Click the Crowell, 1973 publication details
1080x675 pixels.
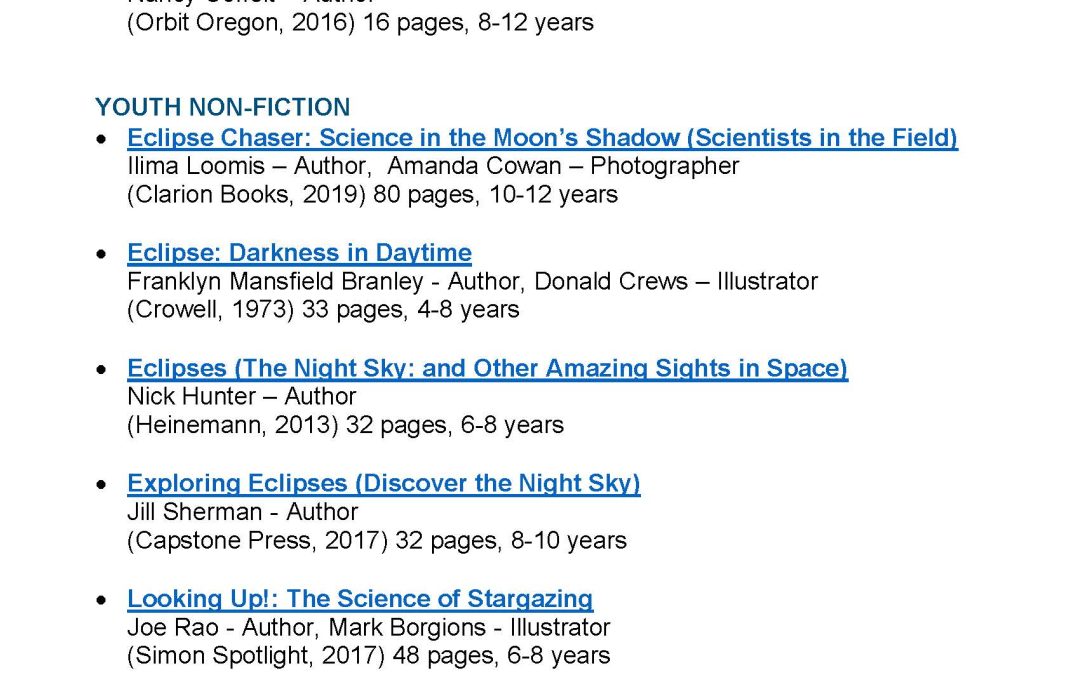[x=323, y=310]
